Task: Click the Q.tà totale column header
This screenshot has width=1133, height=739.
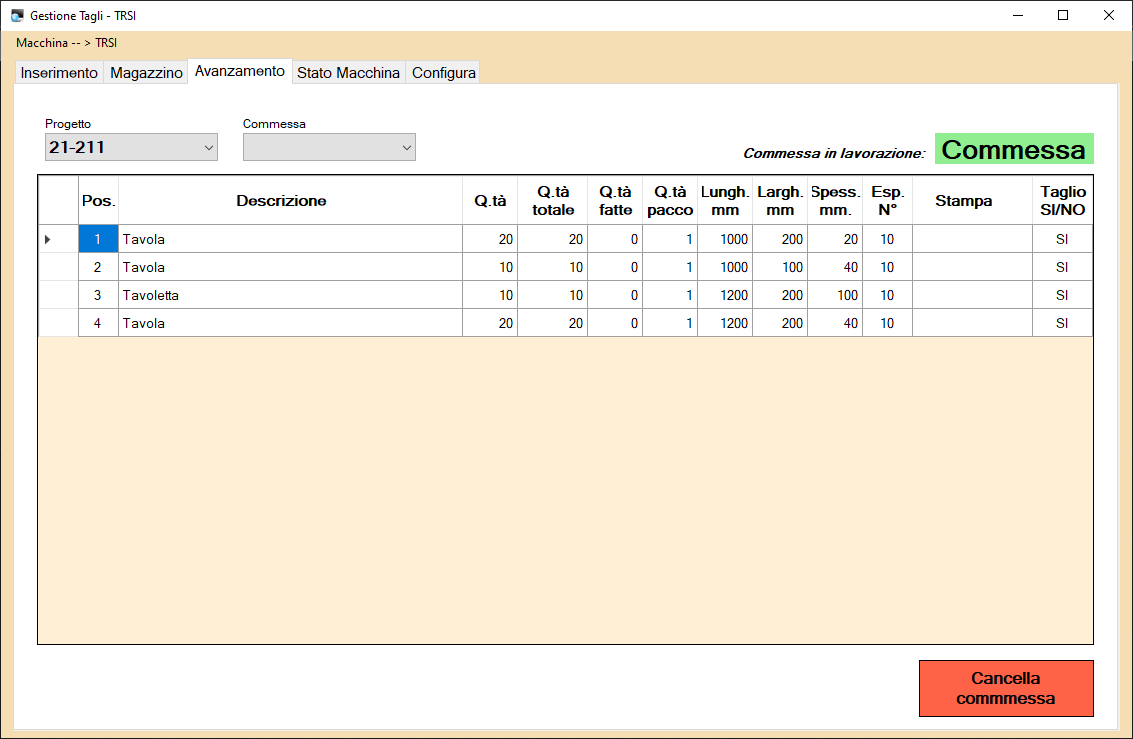Action: [552, 201]
